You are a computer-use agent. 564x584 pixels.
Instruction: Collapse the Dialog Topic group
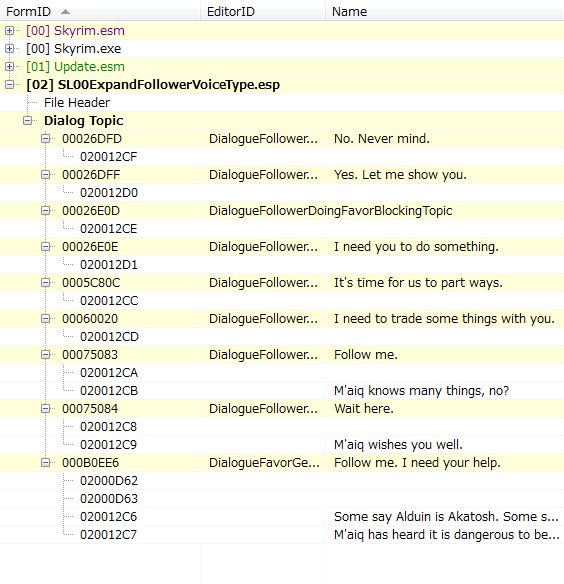(28, 121)
